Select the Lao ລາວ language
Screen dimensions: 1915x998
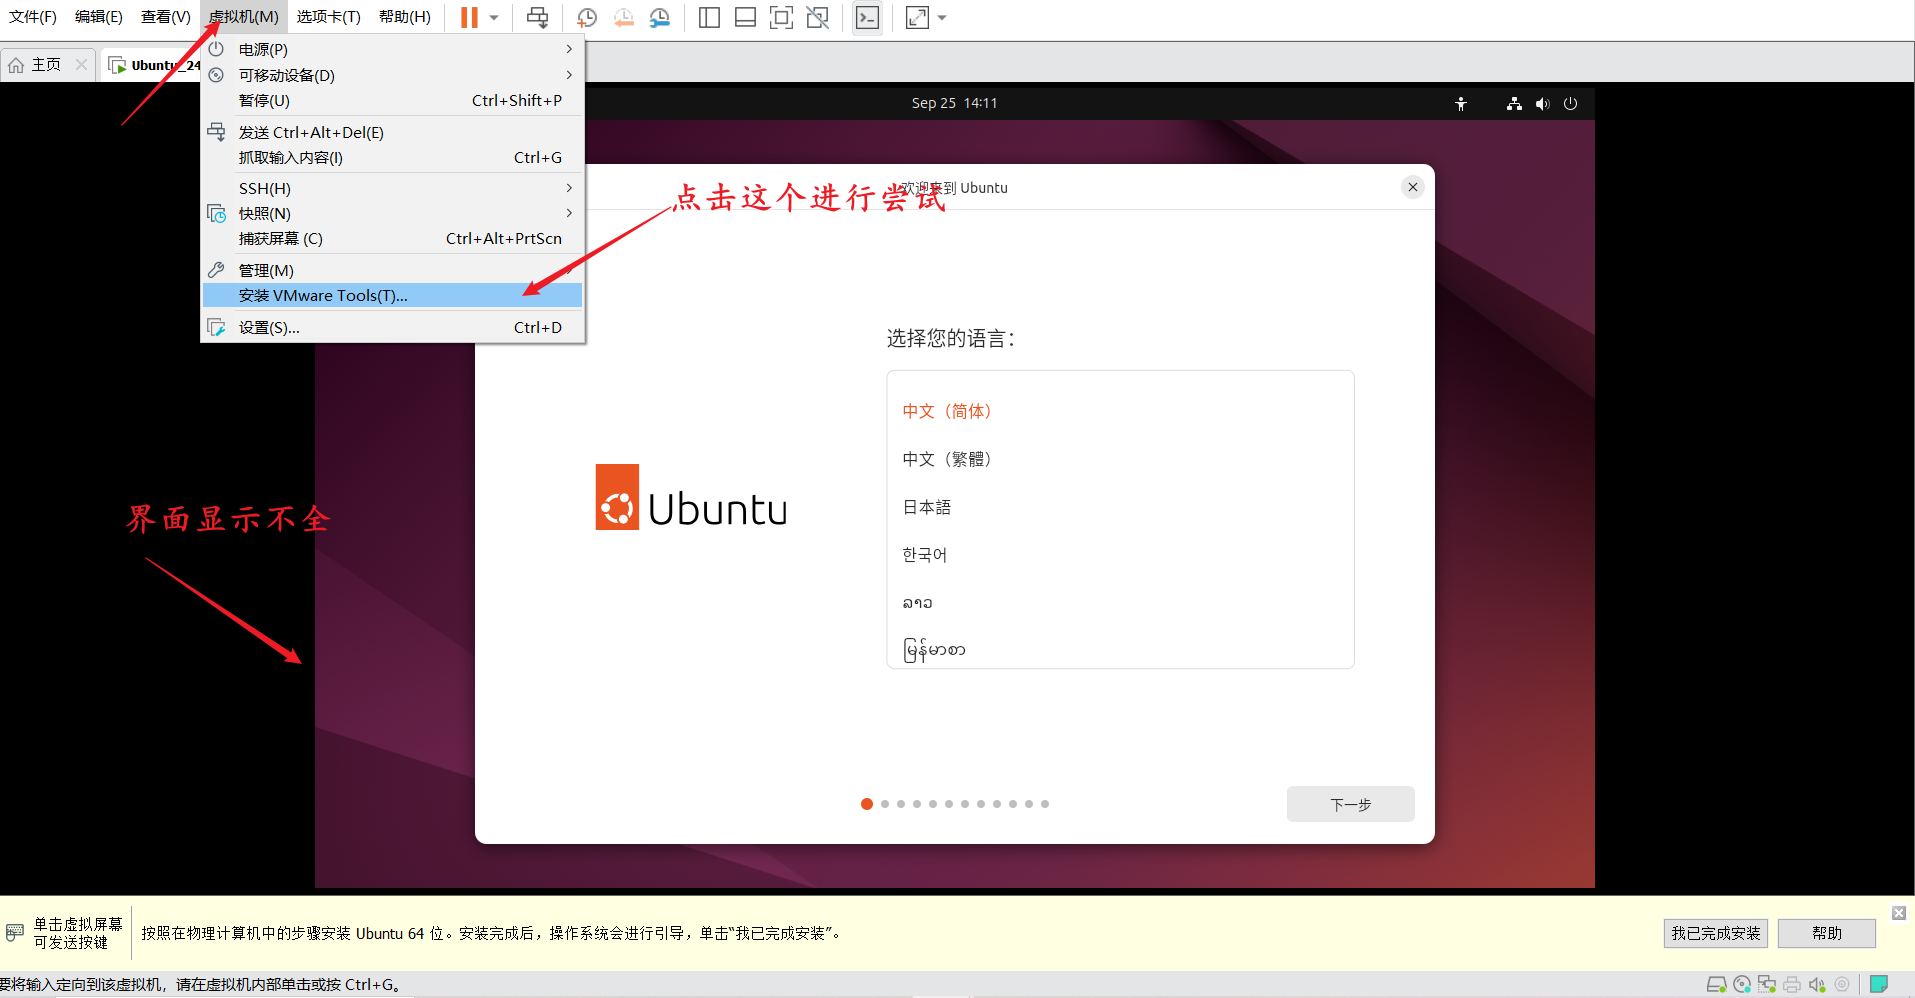[1120, 603]
